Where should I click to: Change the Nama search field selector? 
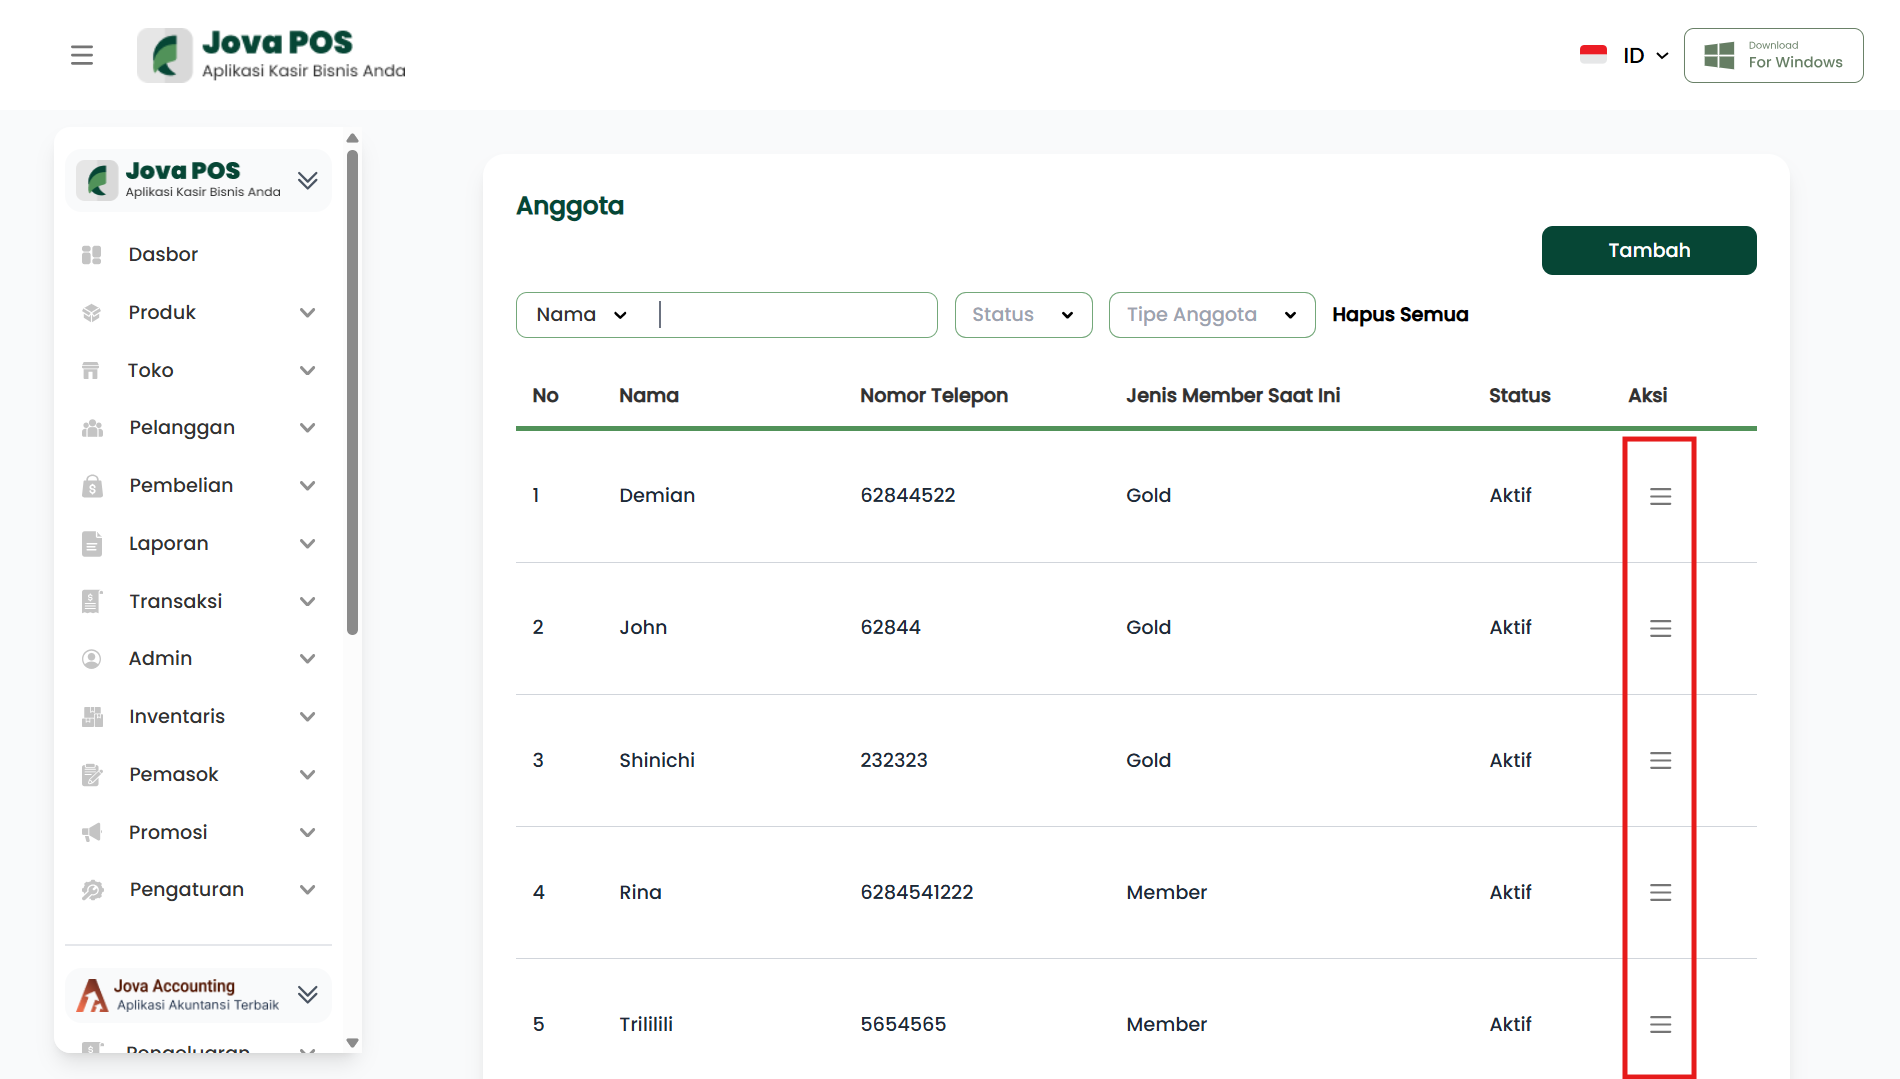tap(581, 315)
